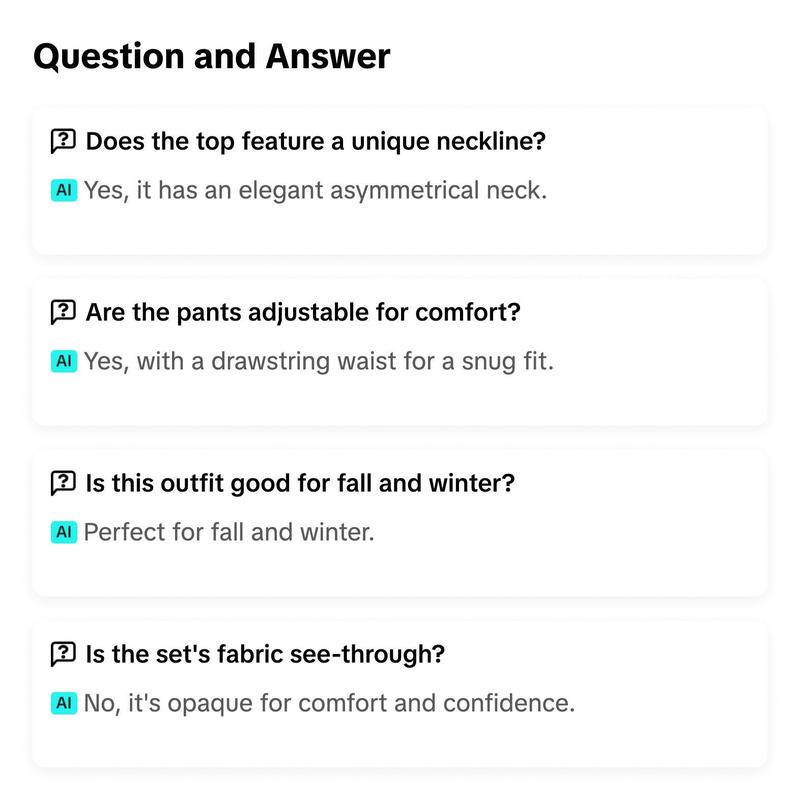Select answer about drawstring waist snug fit

(319, 361)
